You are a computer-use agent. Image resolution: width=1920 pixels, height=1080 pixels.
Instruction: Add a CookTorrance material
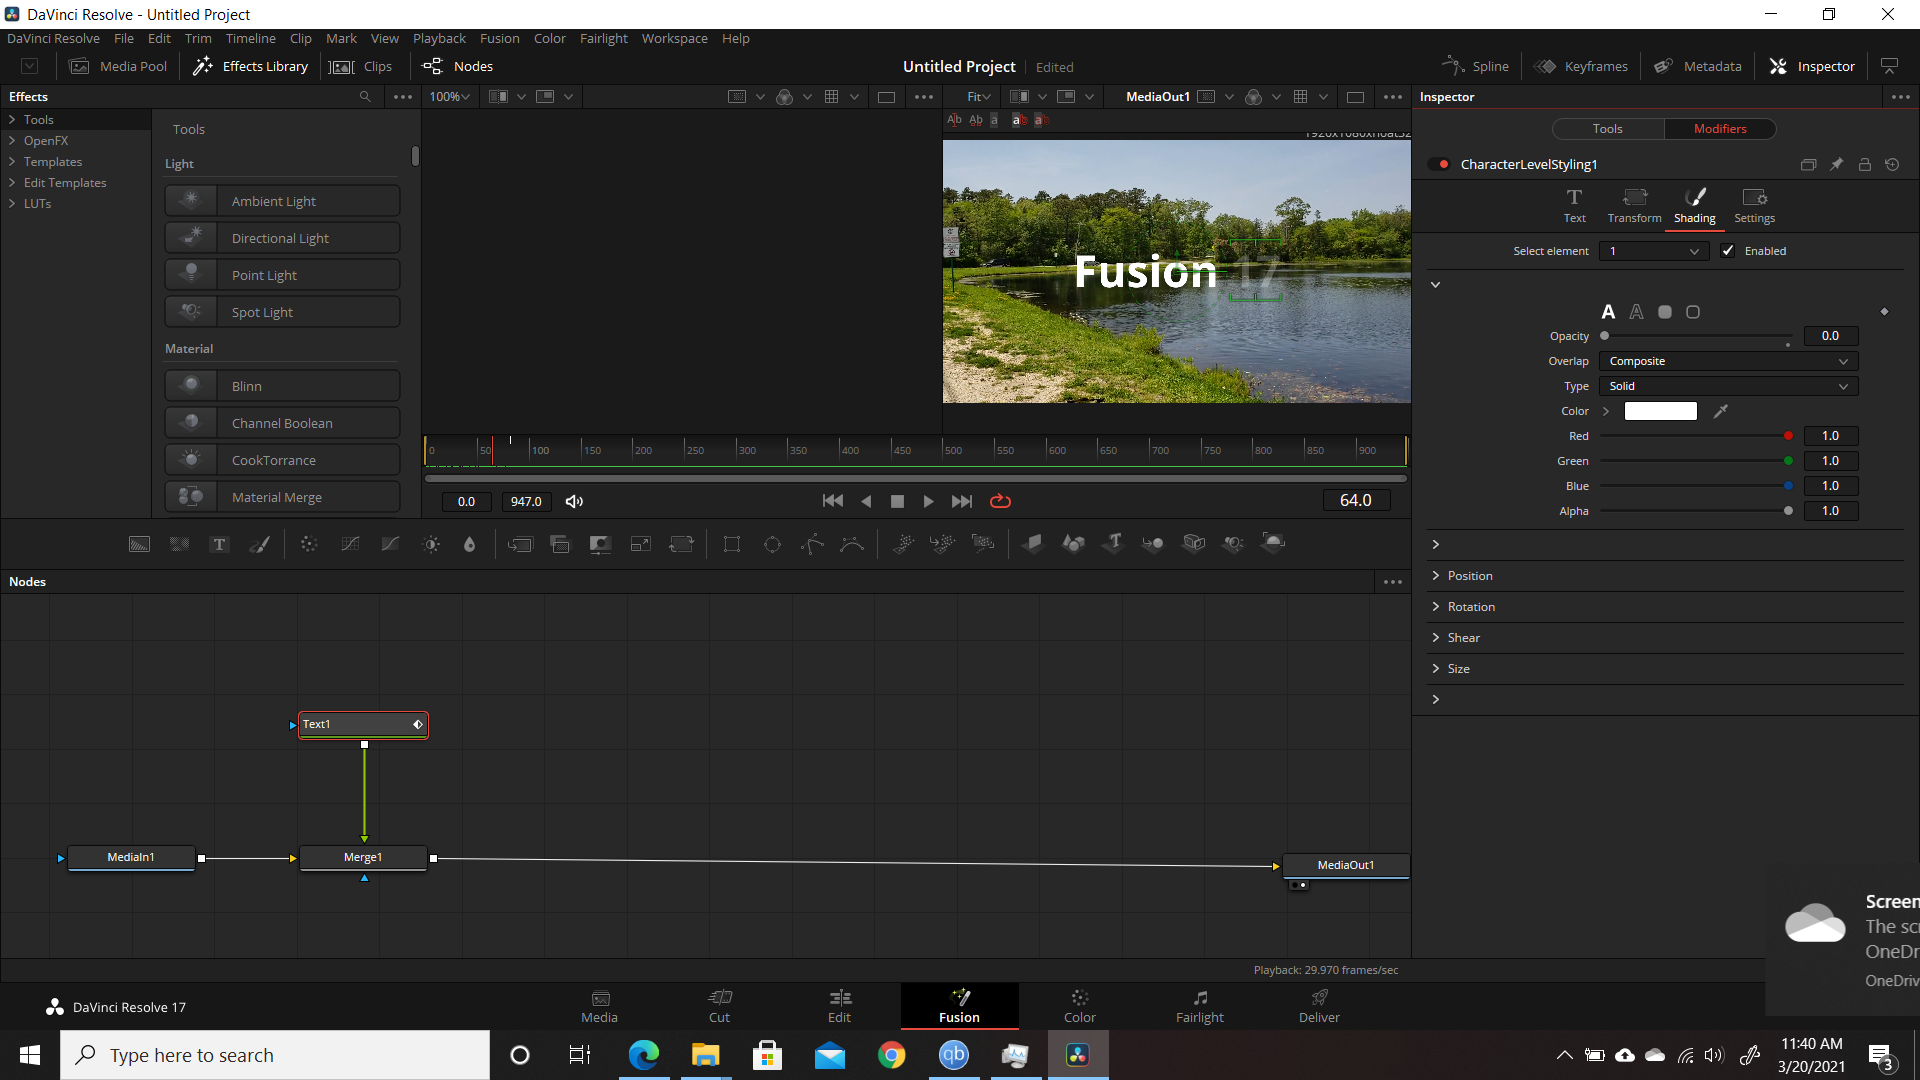[x=282, y=460]
